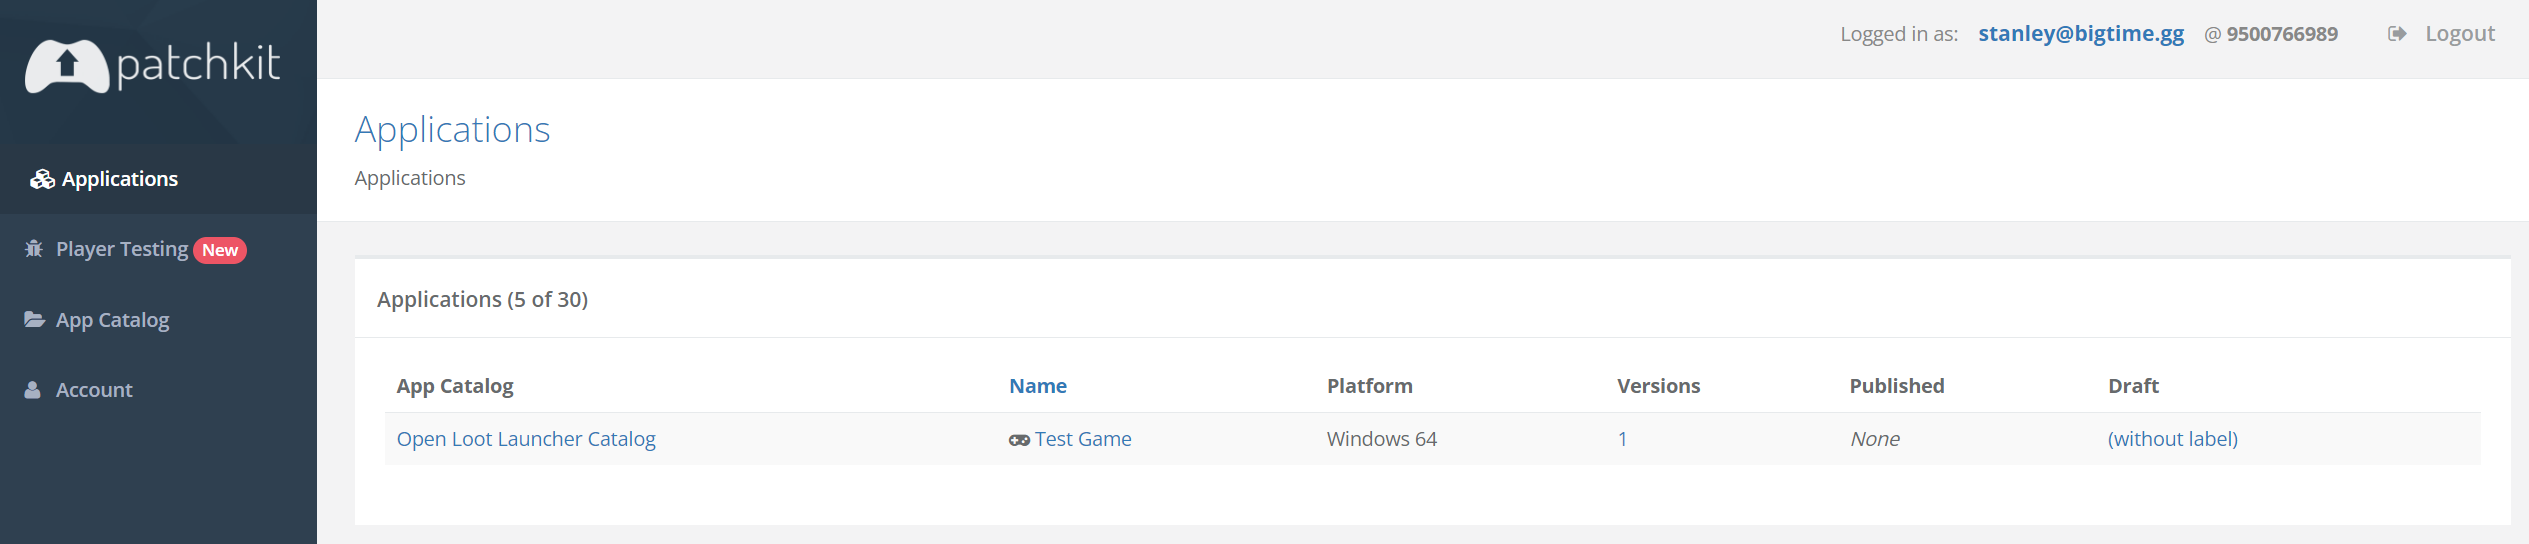Image resolution: width=2529 pixels, height=544 pixels.
Task: Click the Applications cubes icon in sidebar
Action: click(42, 179)
